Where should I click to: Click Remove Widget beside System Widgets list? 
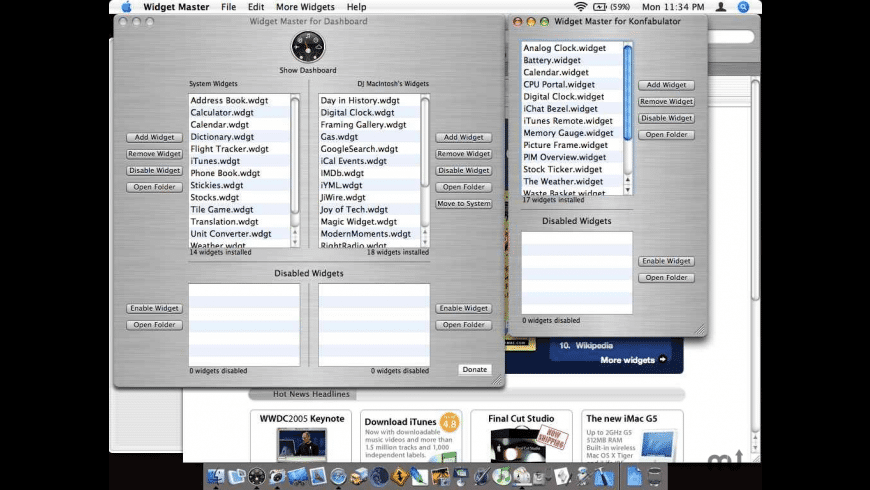click(154, 154)
